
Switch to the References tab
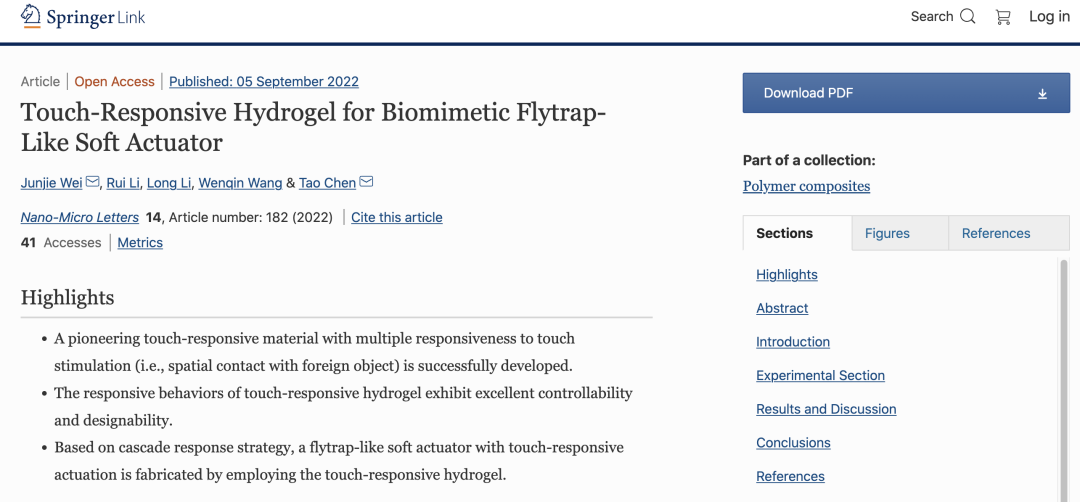(995, 233)
